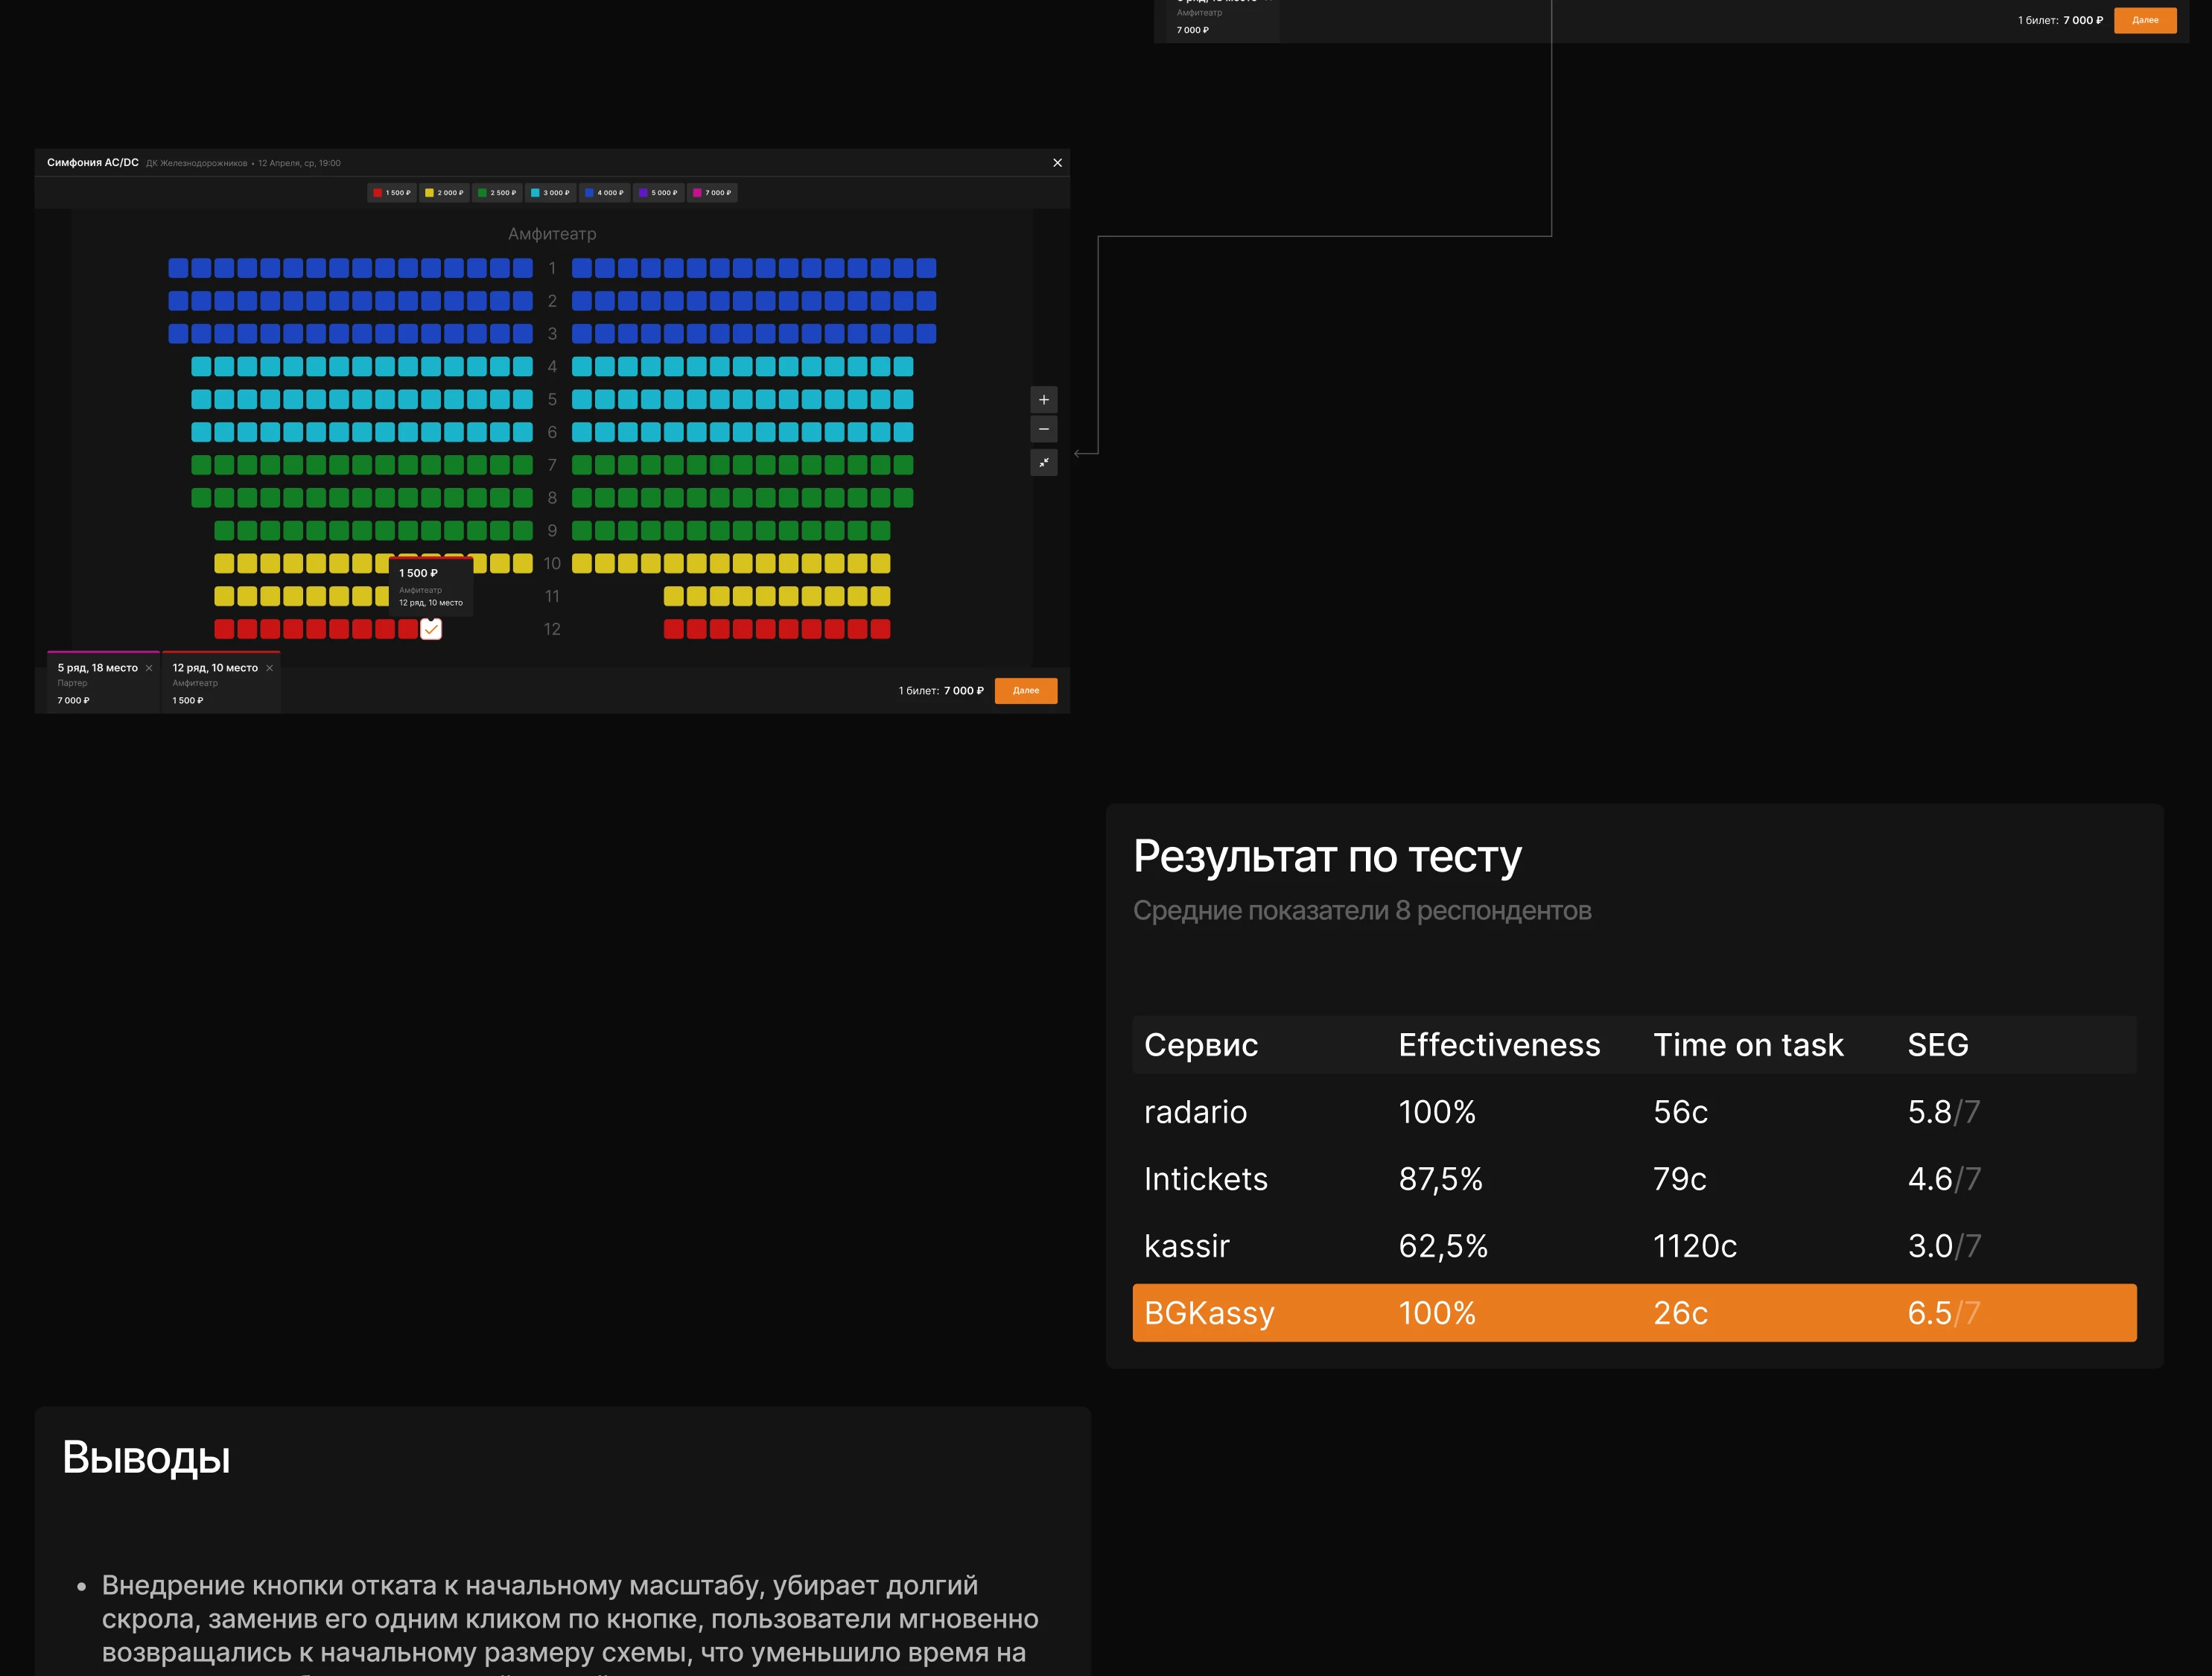2212x1676 pixels.
Task: Click the ДК Железнодорожников venue and date text
Action: point(243,163)
